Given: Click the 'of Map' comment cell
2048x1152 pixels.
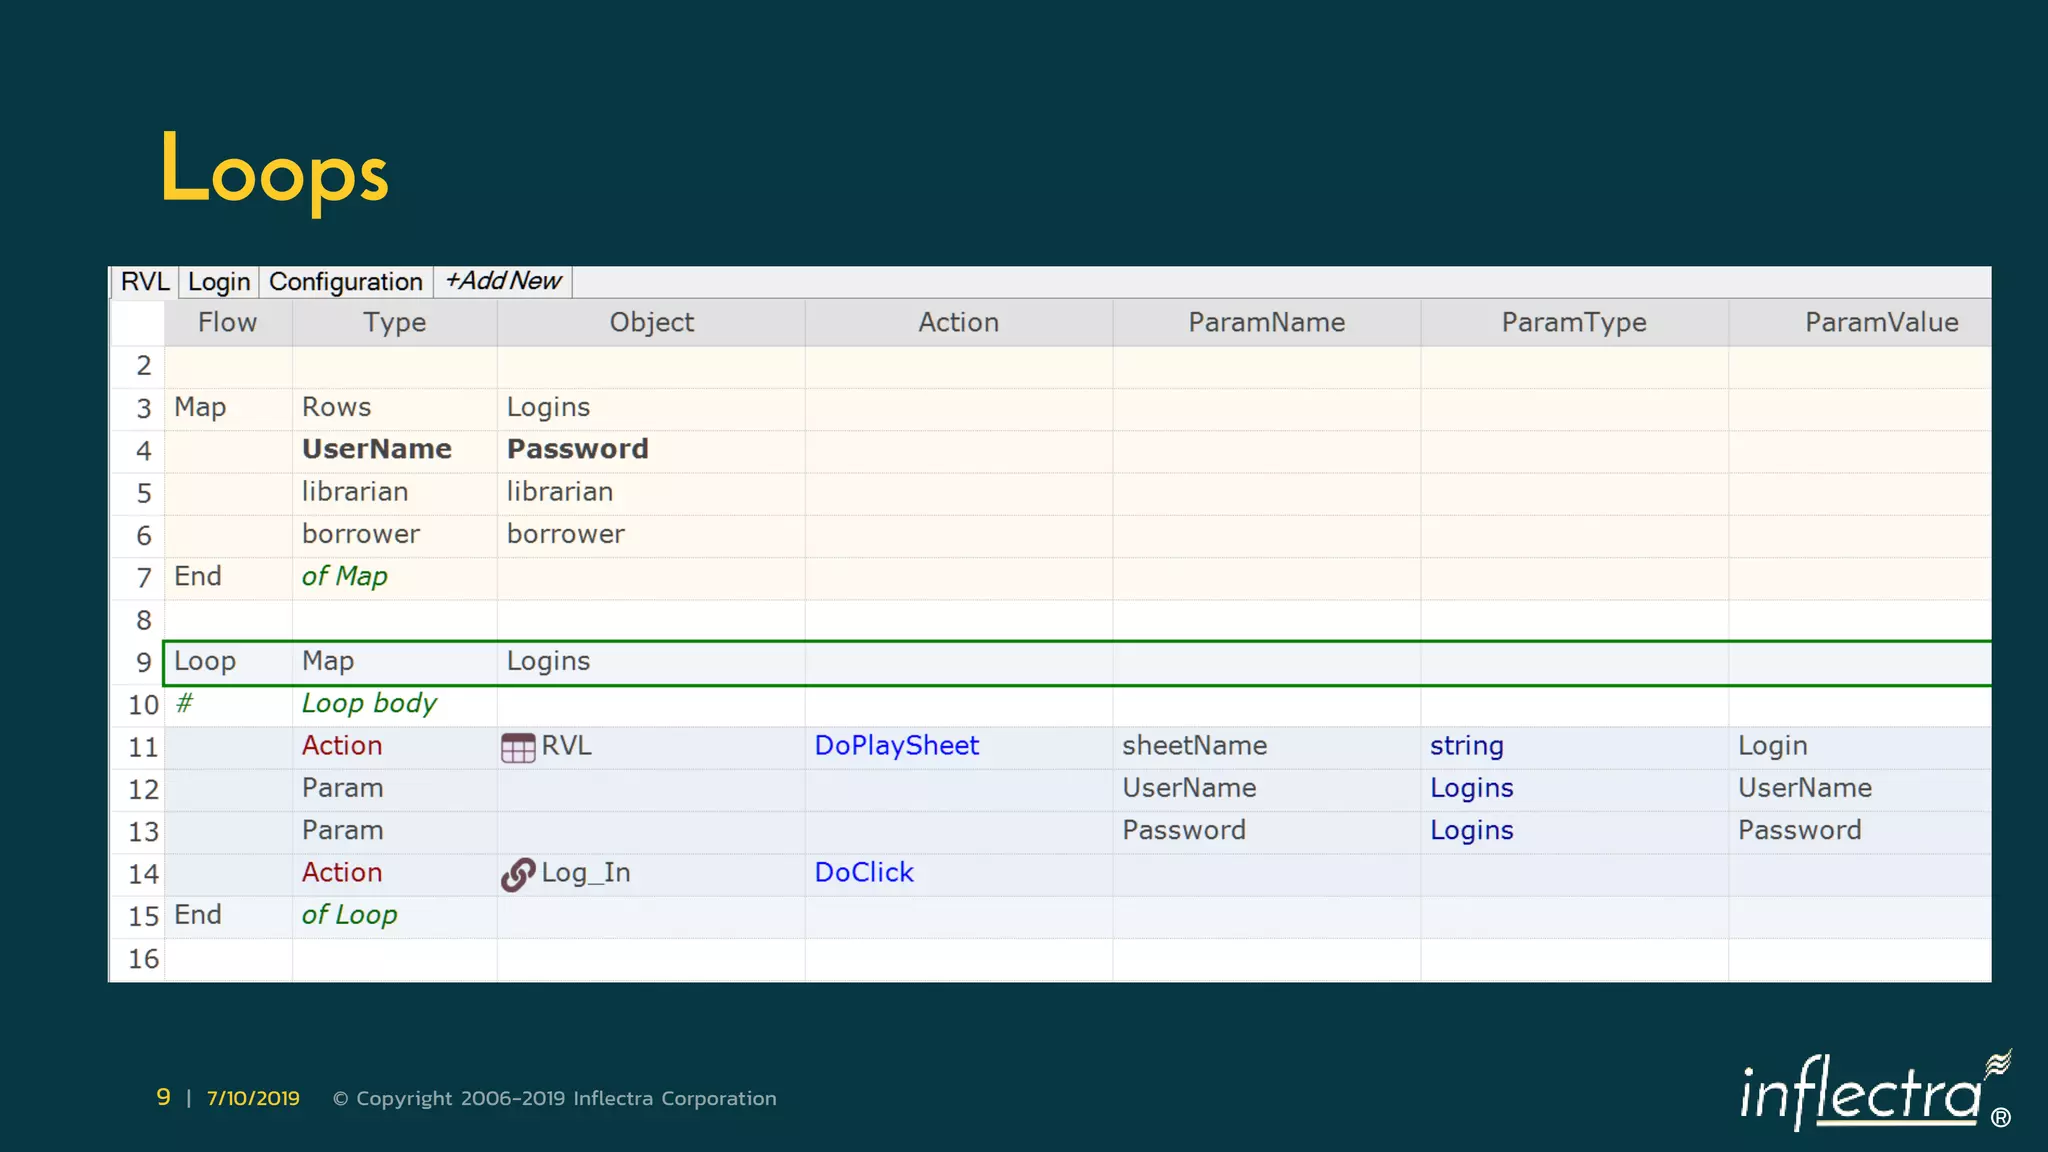Looking at the screenshot, I should pyautogui.click(x=344, y=577).
